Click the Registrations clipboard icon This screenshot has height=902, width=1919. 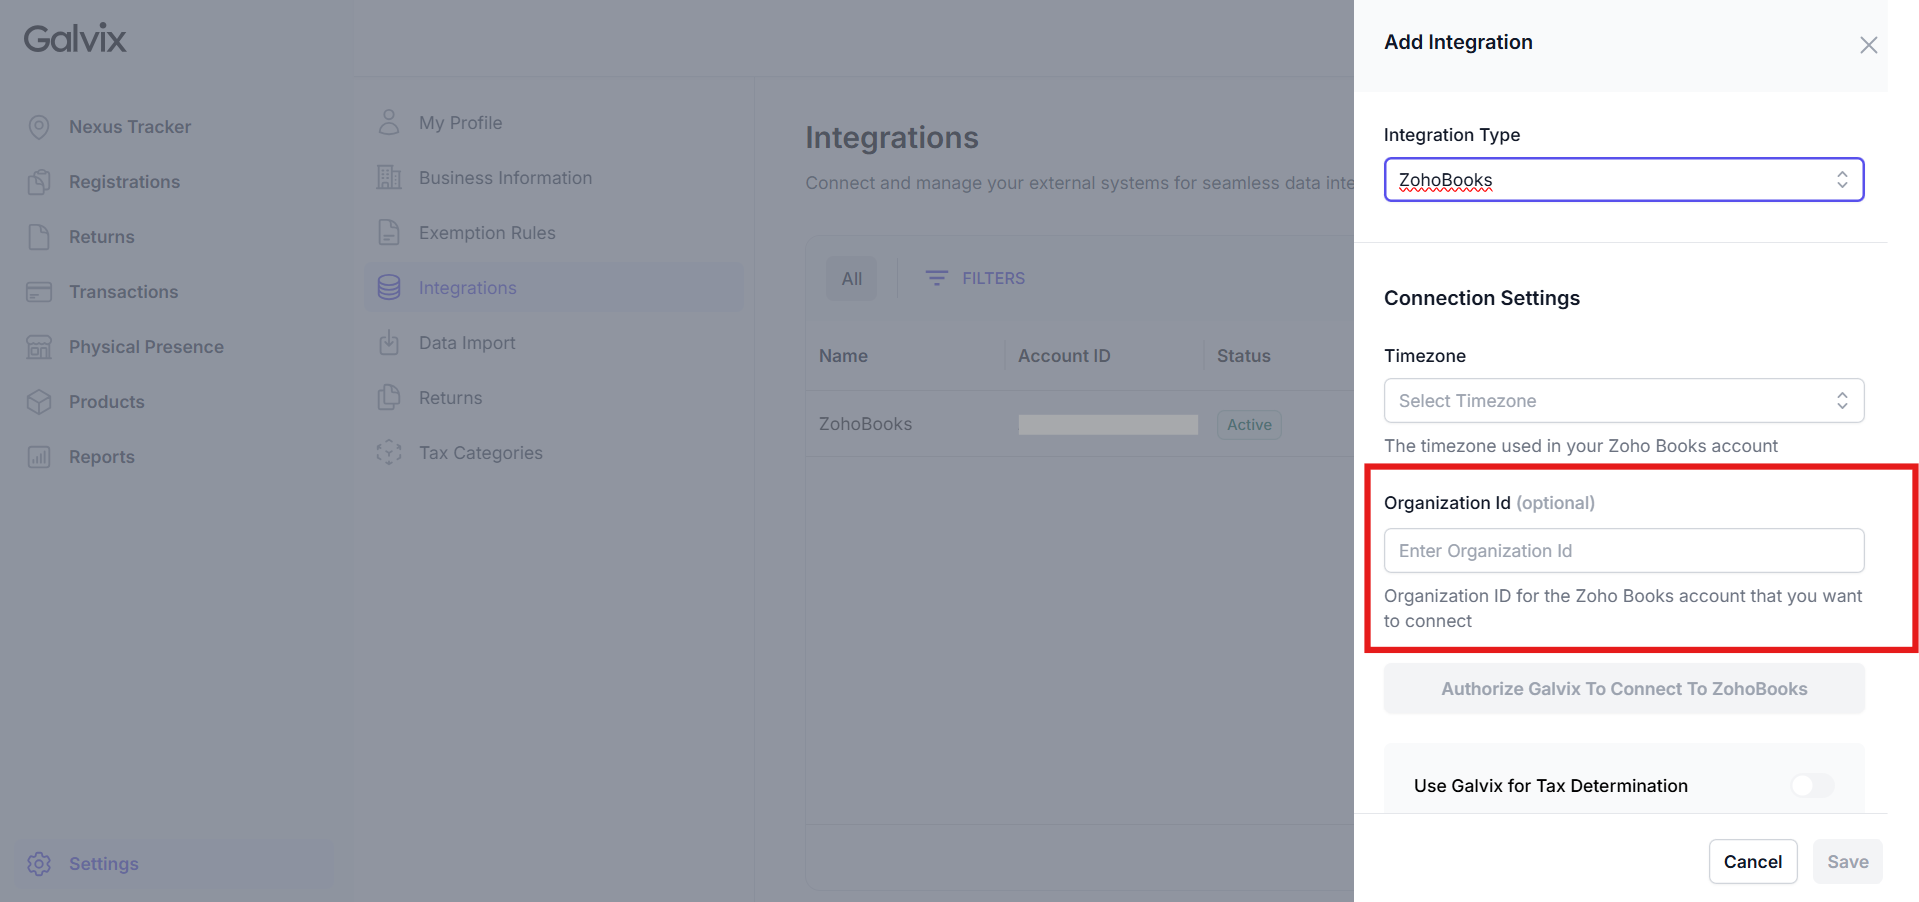39,182
